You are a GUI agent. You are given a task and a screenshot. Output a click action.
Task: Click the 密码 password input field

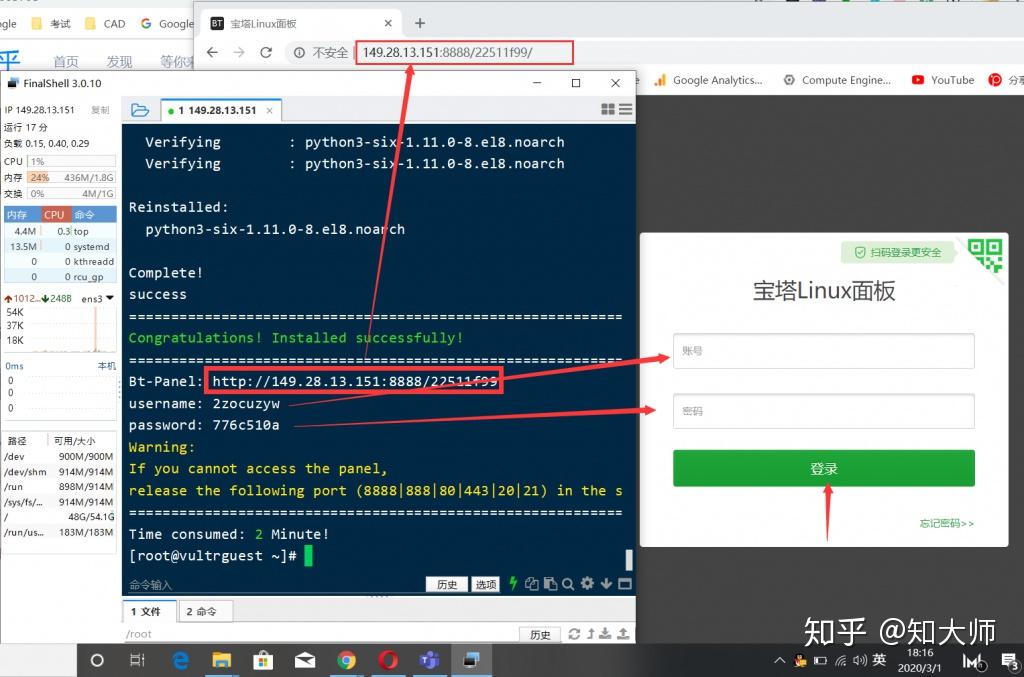click(x=824, y=411)
